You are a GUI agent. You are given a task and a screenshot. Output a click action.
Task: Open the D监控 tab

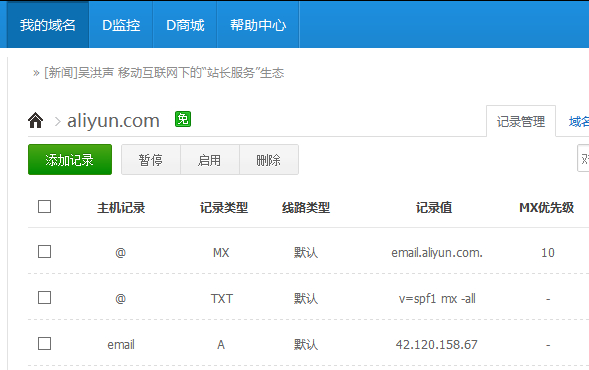click(x=121, y=25)
